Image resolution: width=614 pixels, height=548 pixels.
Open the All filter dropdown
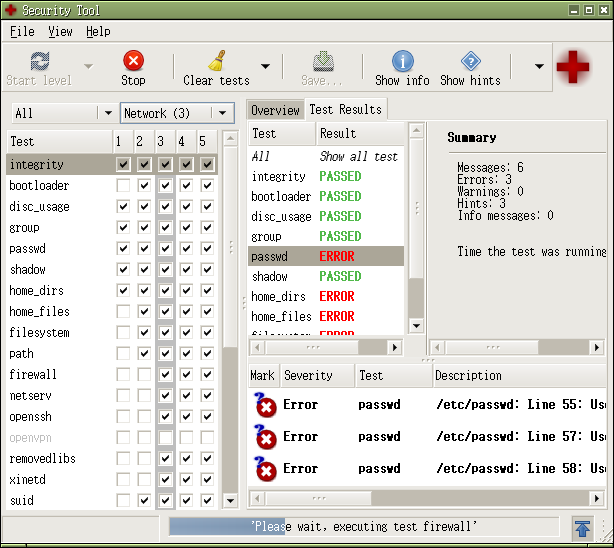click(x=64, y=113)
